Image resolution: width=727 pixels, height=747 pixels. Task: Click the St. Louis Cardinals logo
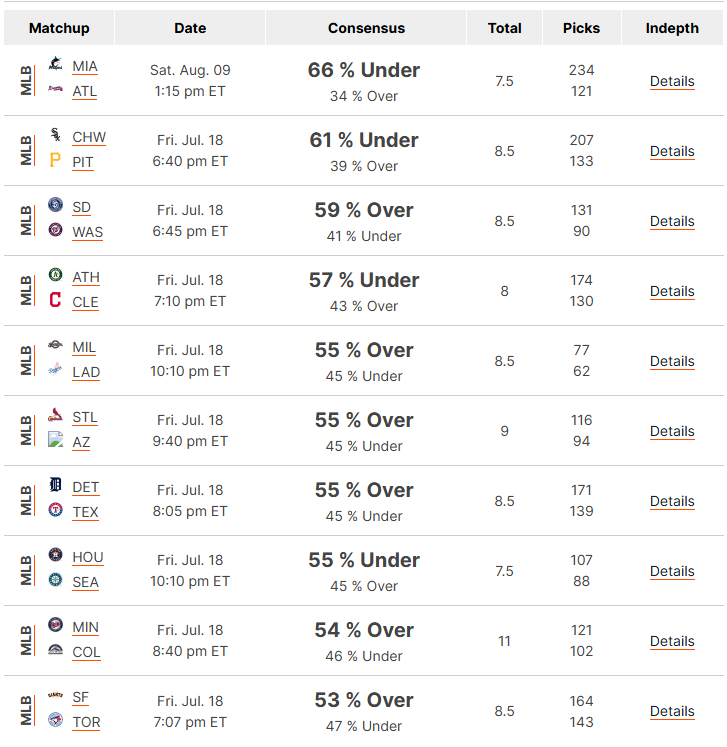click(x=55, y=414)
